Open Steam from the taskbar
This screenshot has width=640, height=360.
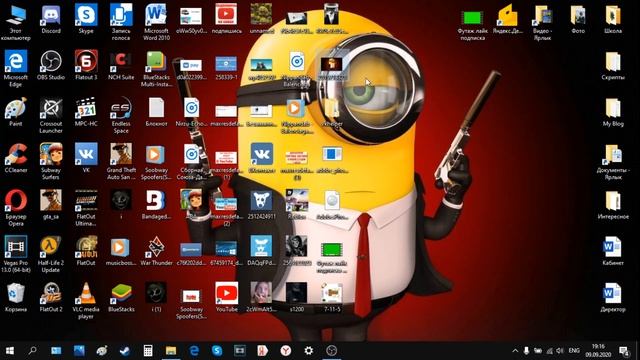click(x=124, y=350)
